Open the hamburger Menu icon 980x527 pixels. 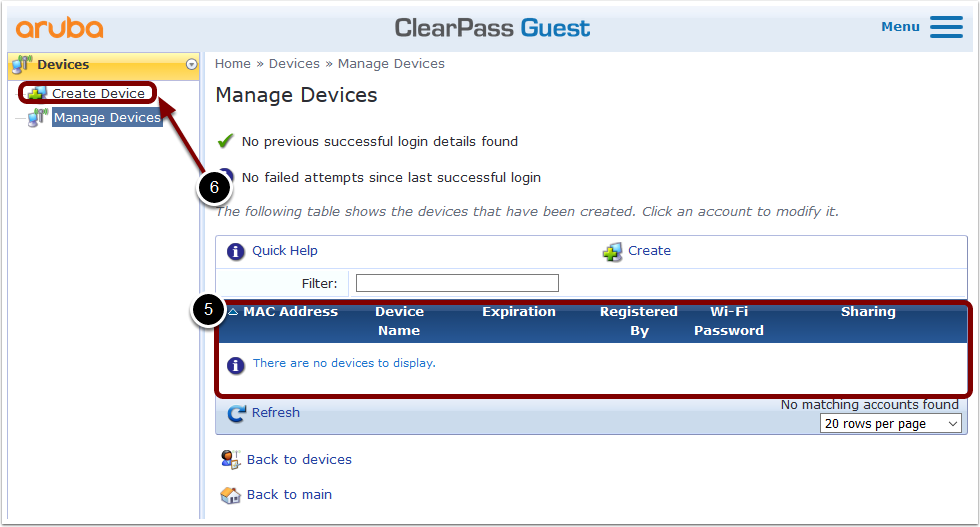tap(946, 27)
